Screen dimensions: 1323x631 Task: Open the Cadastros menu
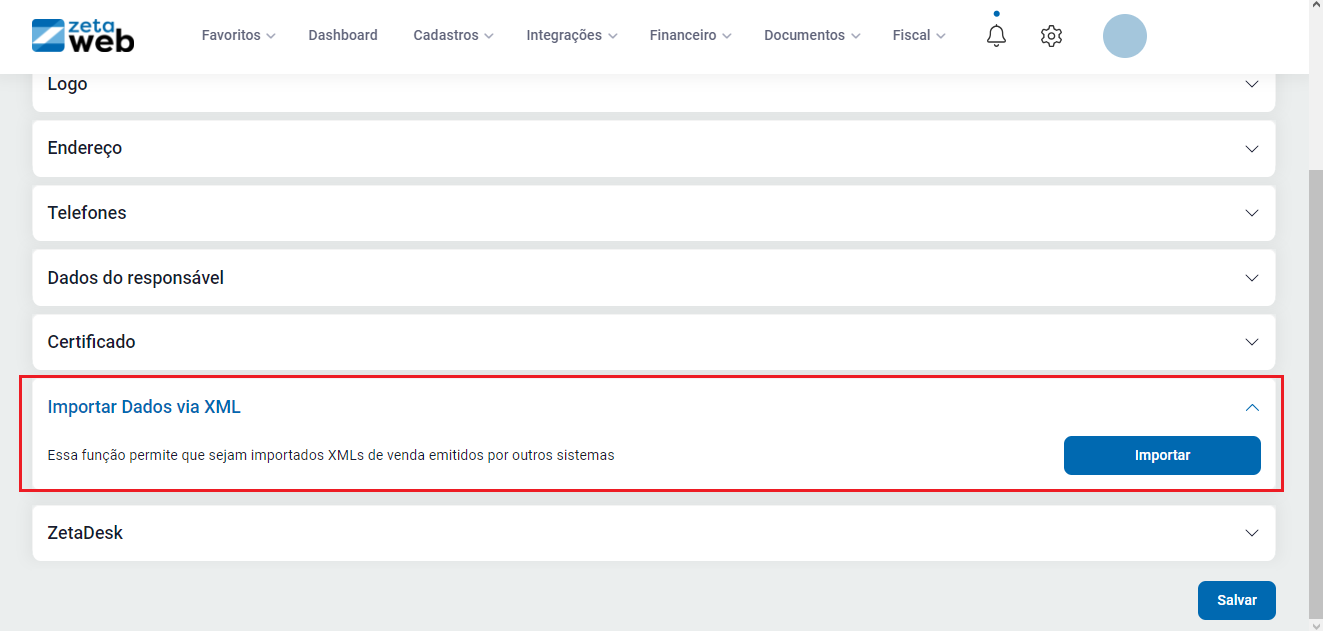click(x=453, y=35)
